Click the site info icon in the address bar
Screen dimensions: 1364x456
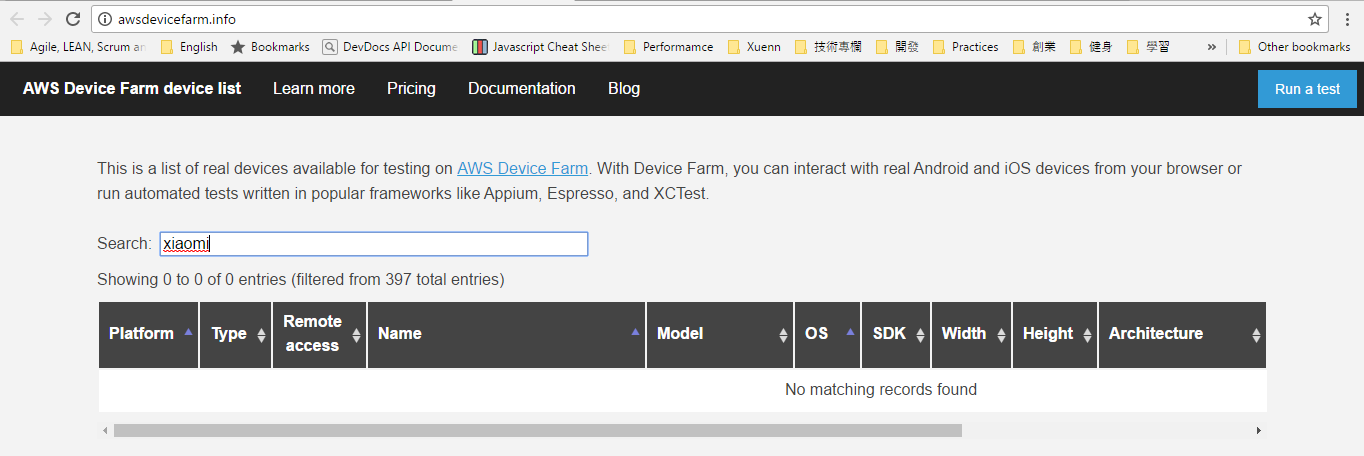[x=105, y=19]
